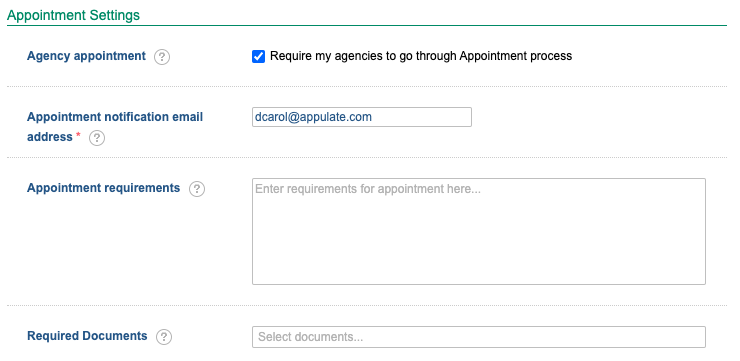Image resolution: width=740 pixels, height=361 pixels.
Task: Click the 'Select documents...' placeholder text
Action: (311, 337)
